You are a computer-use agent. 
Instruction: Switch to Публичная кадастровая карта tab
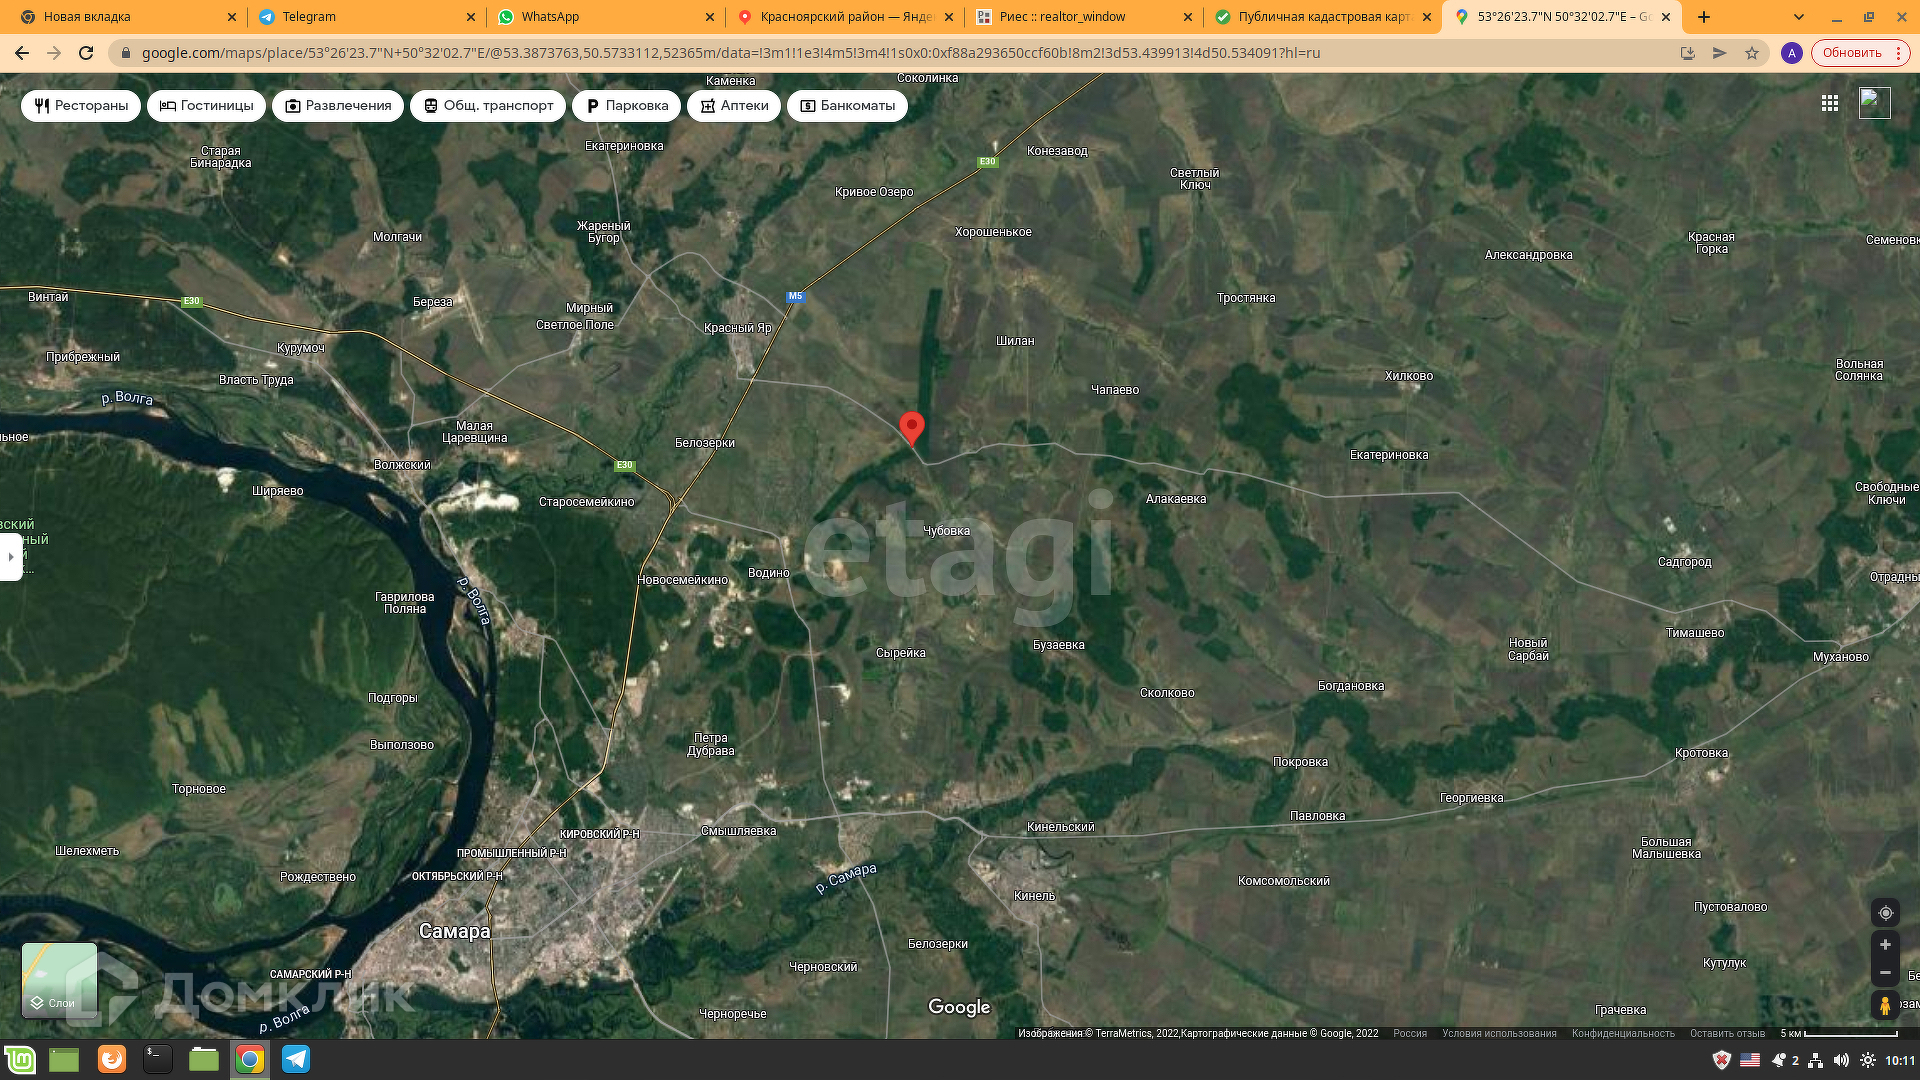(1322, 17)
